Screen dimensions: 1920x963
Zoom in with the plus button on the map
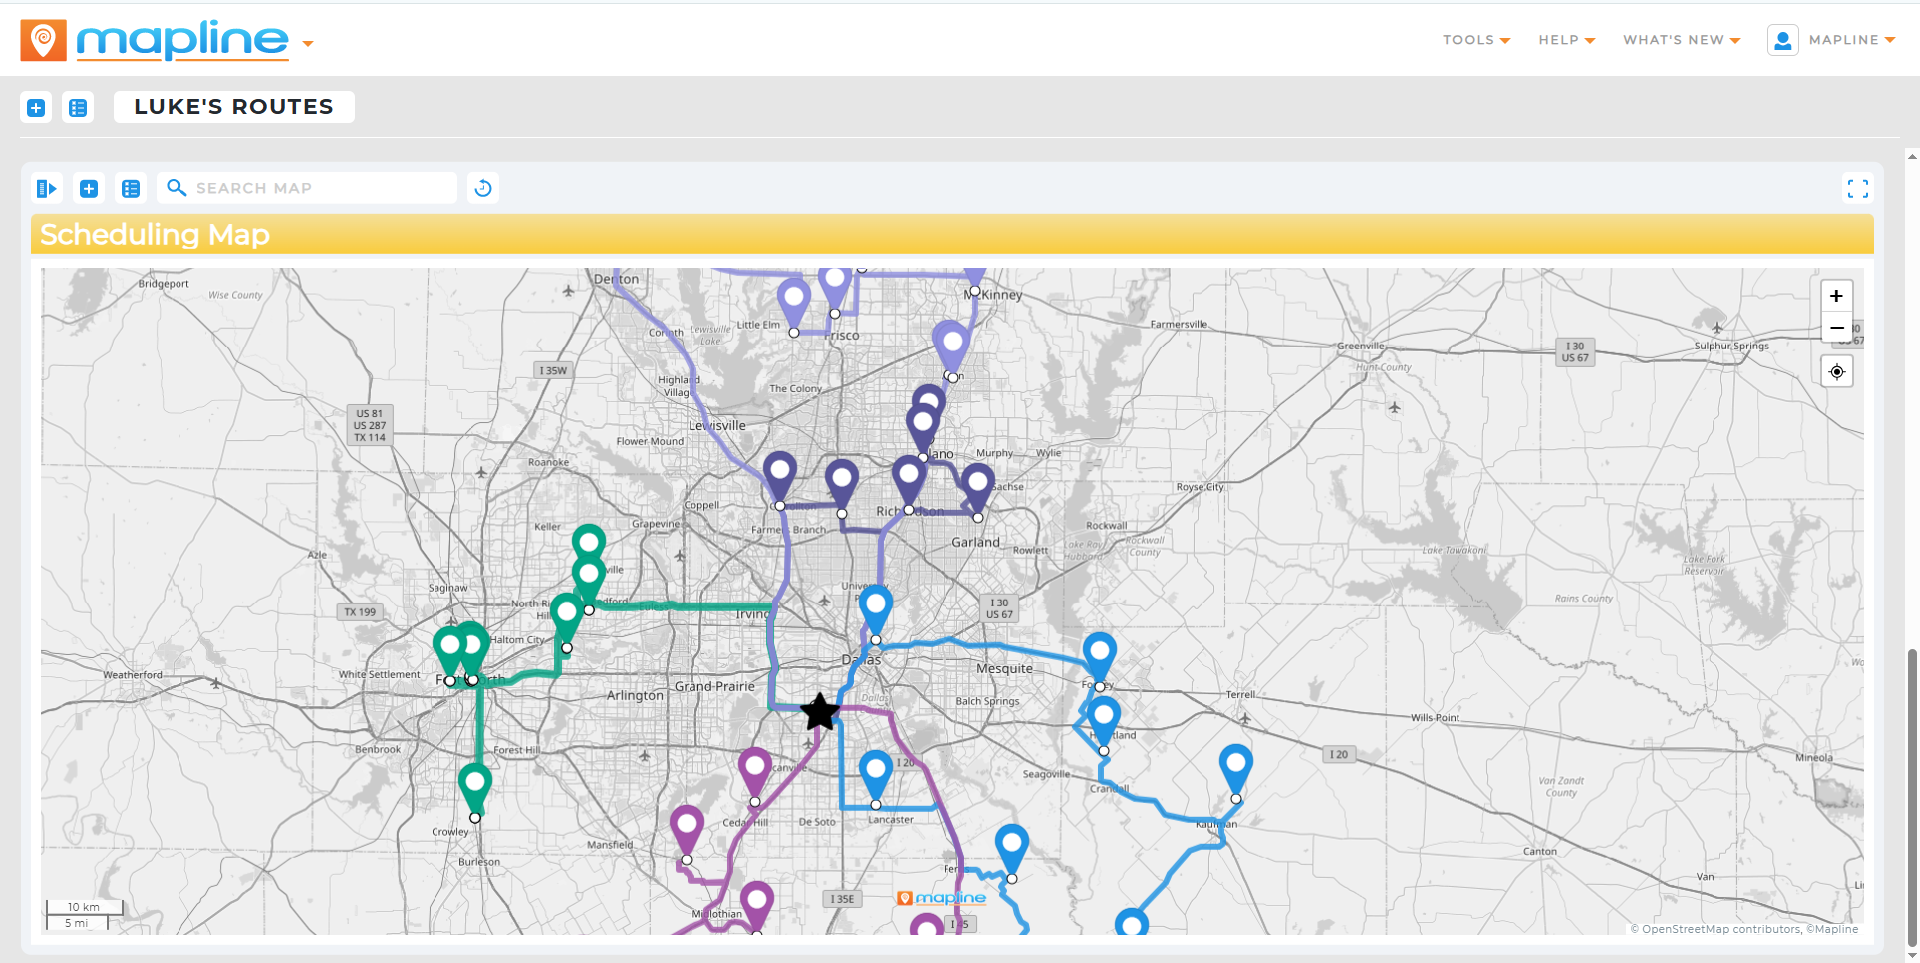coord(1836,296)
